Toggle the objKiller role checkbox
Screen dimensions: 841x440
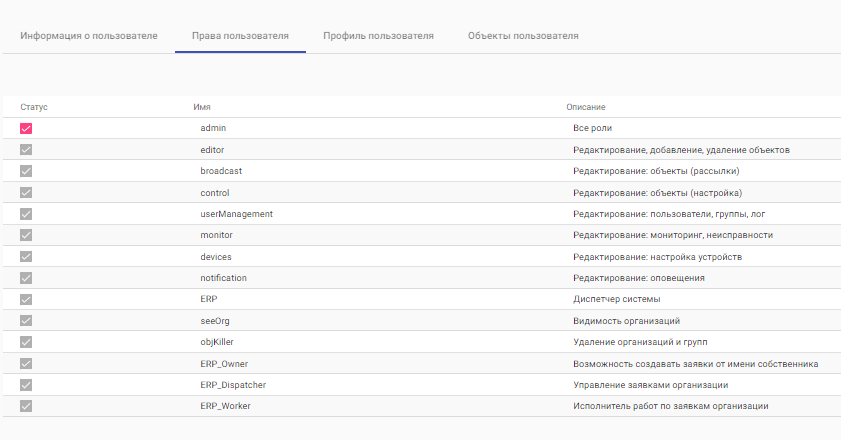point(26,342)
